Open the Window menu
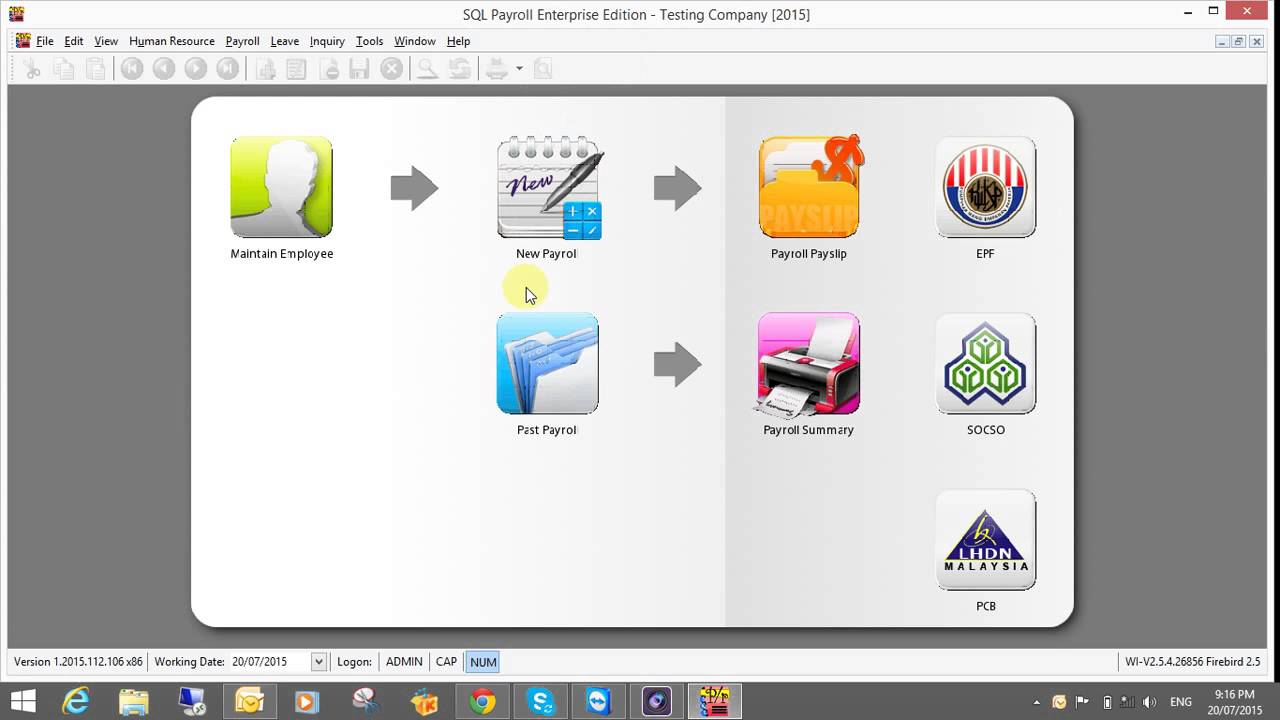The image size is (1280, 720). tap(415, 41)
